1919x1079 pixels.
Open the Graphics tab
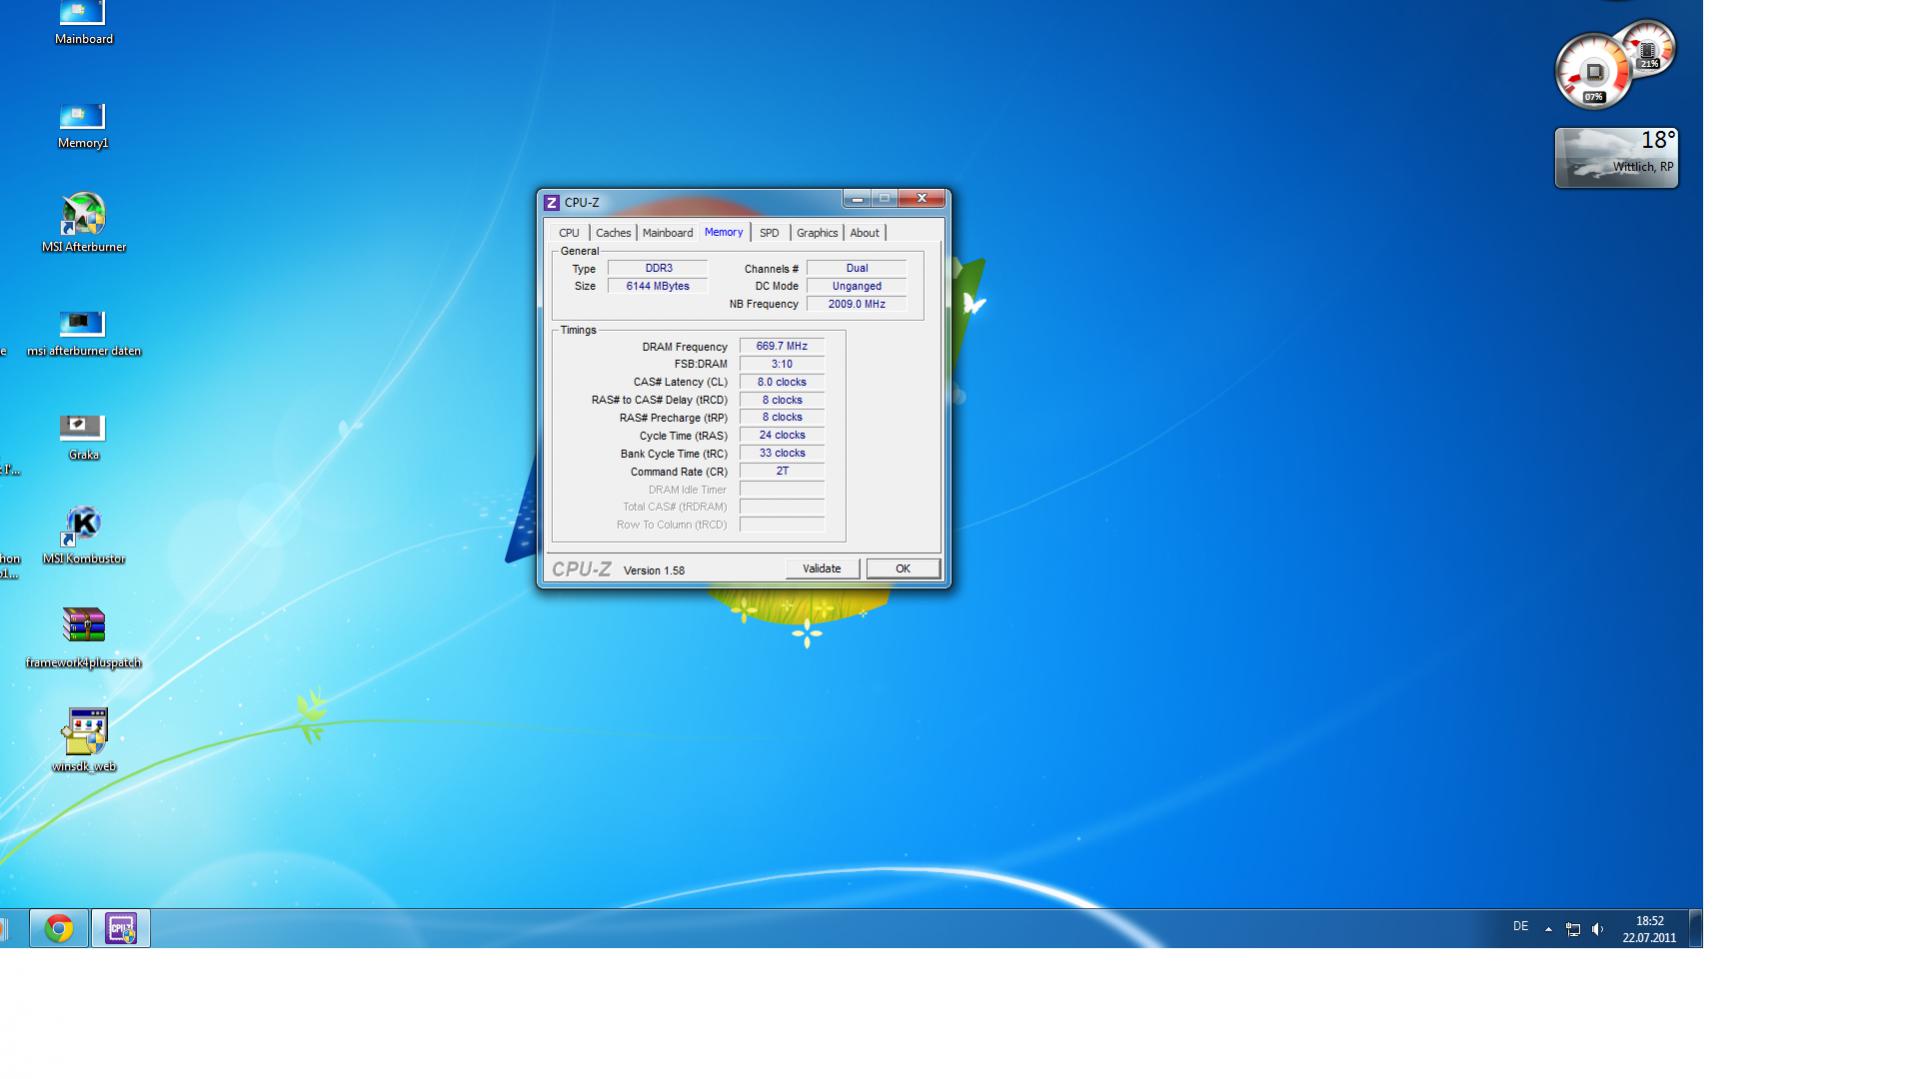[x=817, y=233]
